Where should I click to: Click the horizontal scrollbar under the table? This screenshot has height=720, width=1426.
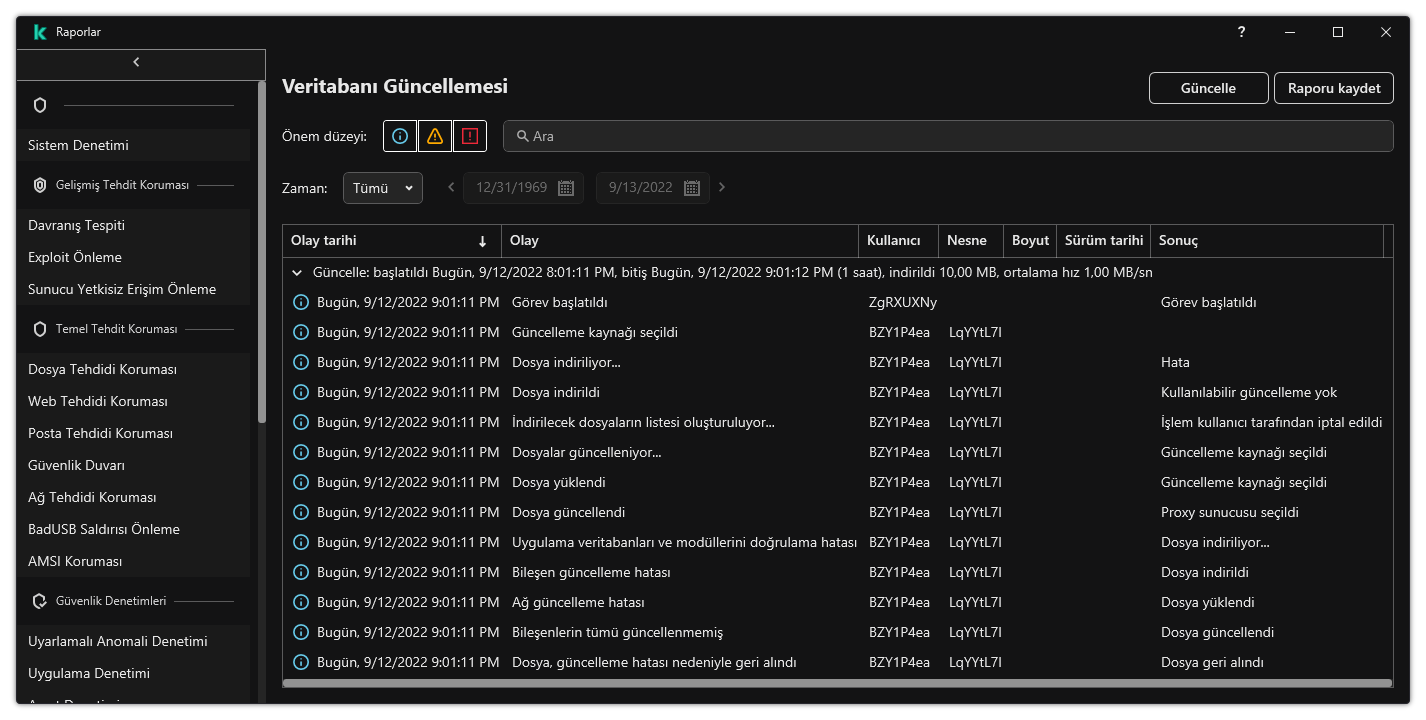pyautogui.click(x=837, y=684)
